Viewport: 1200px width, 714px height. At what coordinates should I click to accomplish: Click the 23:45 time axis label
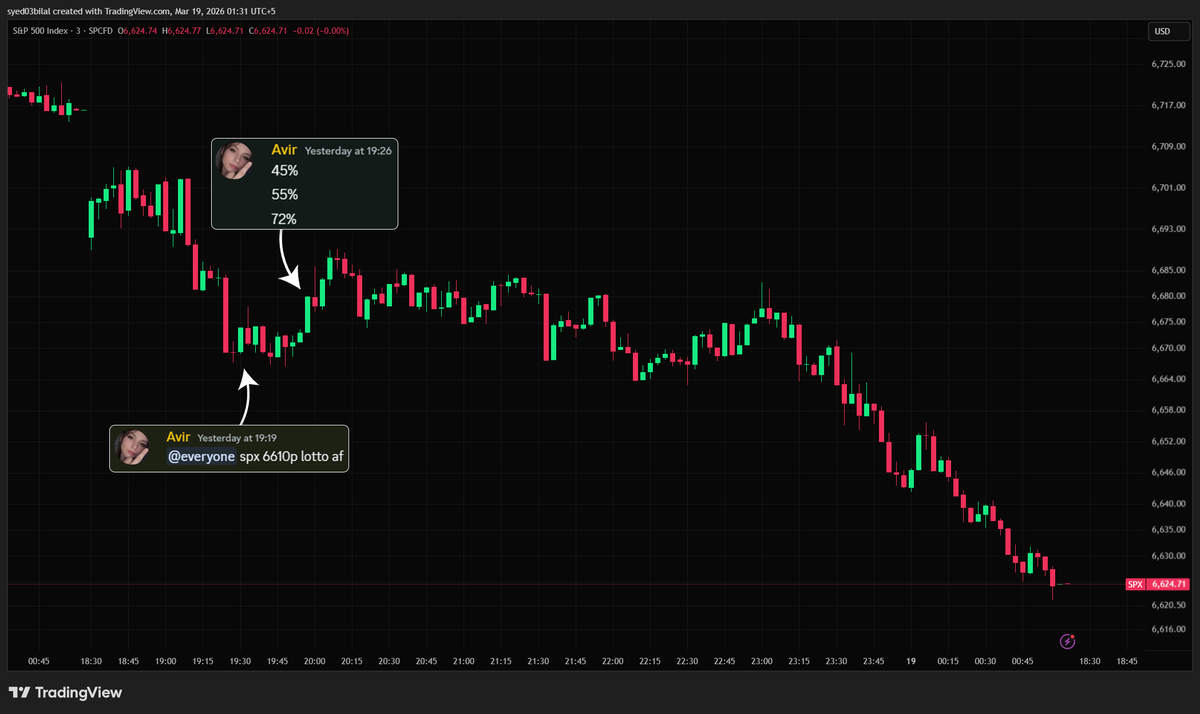tap(873, 661)
